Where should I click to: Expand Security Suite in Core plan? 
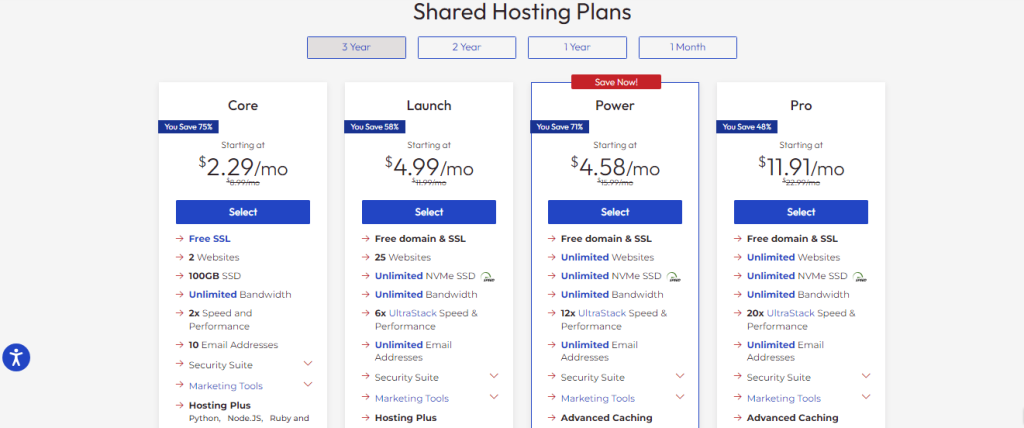click(308, 364)
